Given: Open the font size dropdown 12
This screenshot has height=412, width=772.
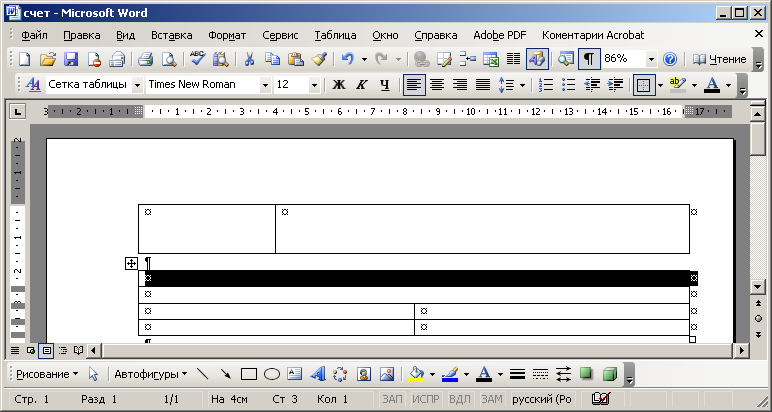Looking at the screenshot, I should (x=314, y=85).
